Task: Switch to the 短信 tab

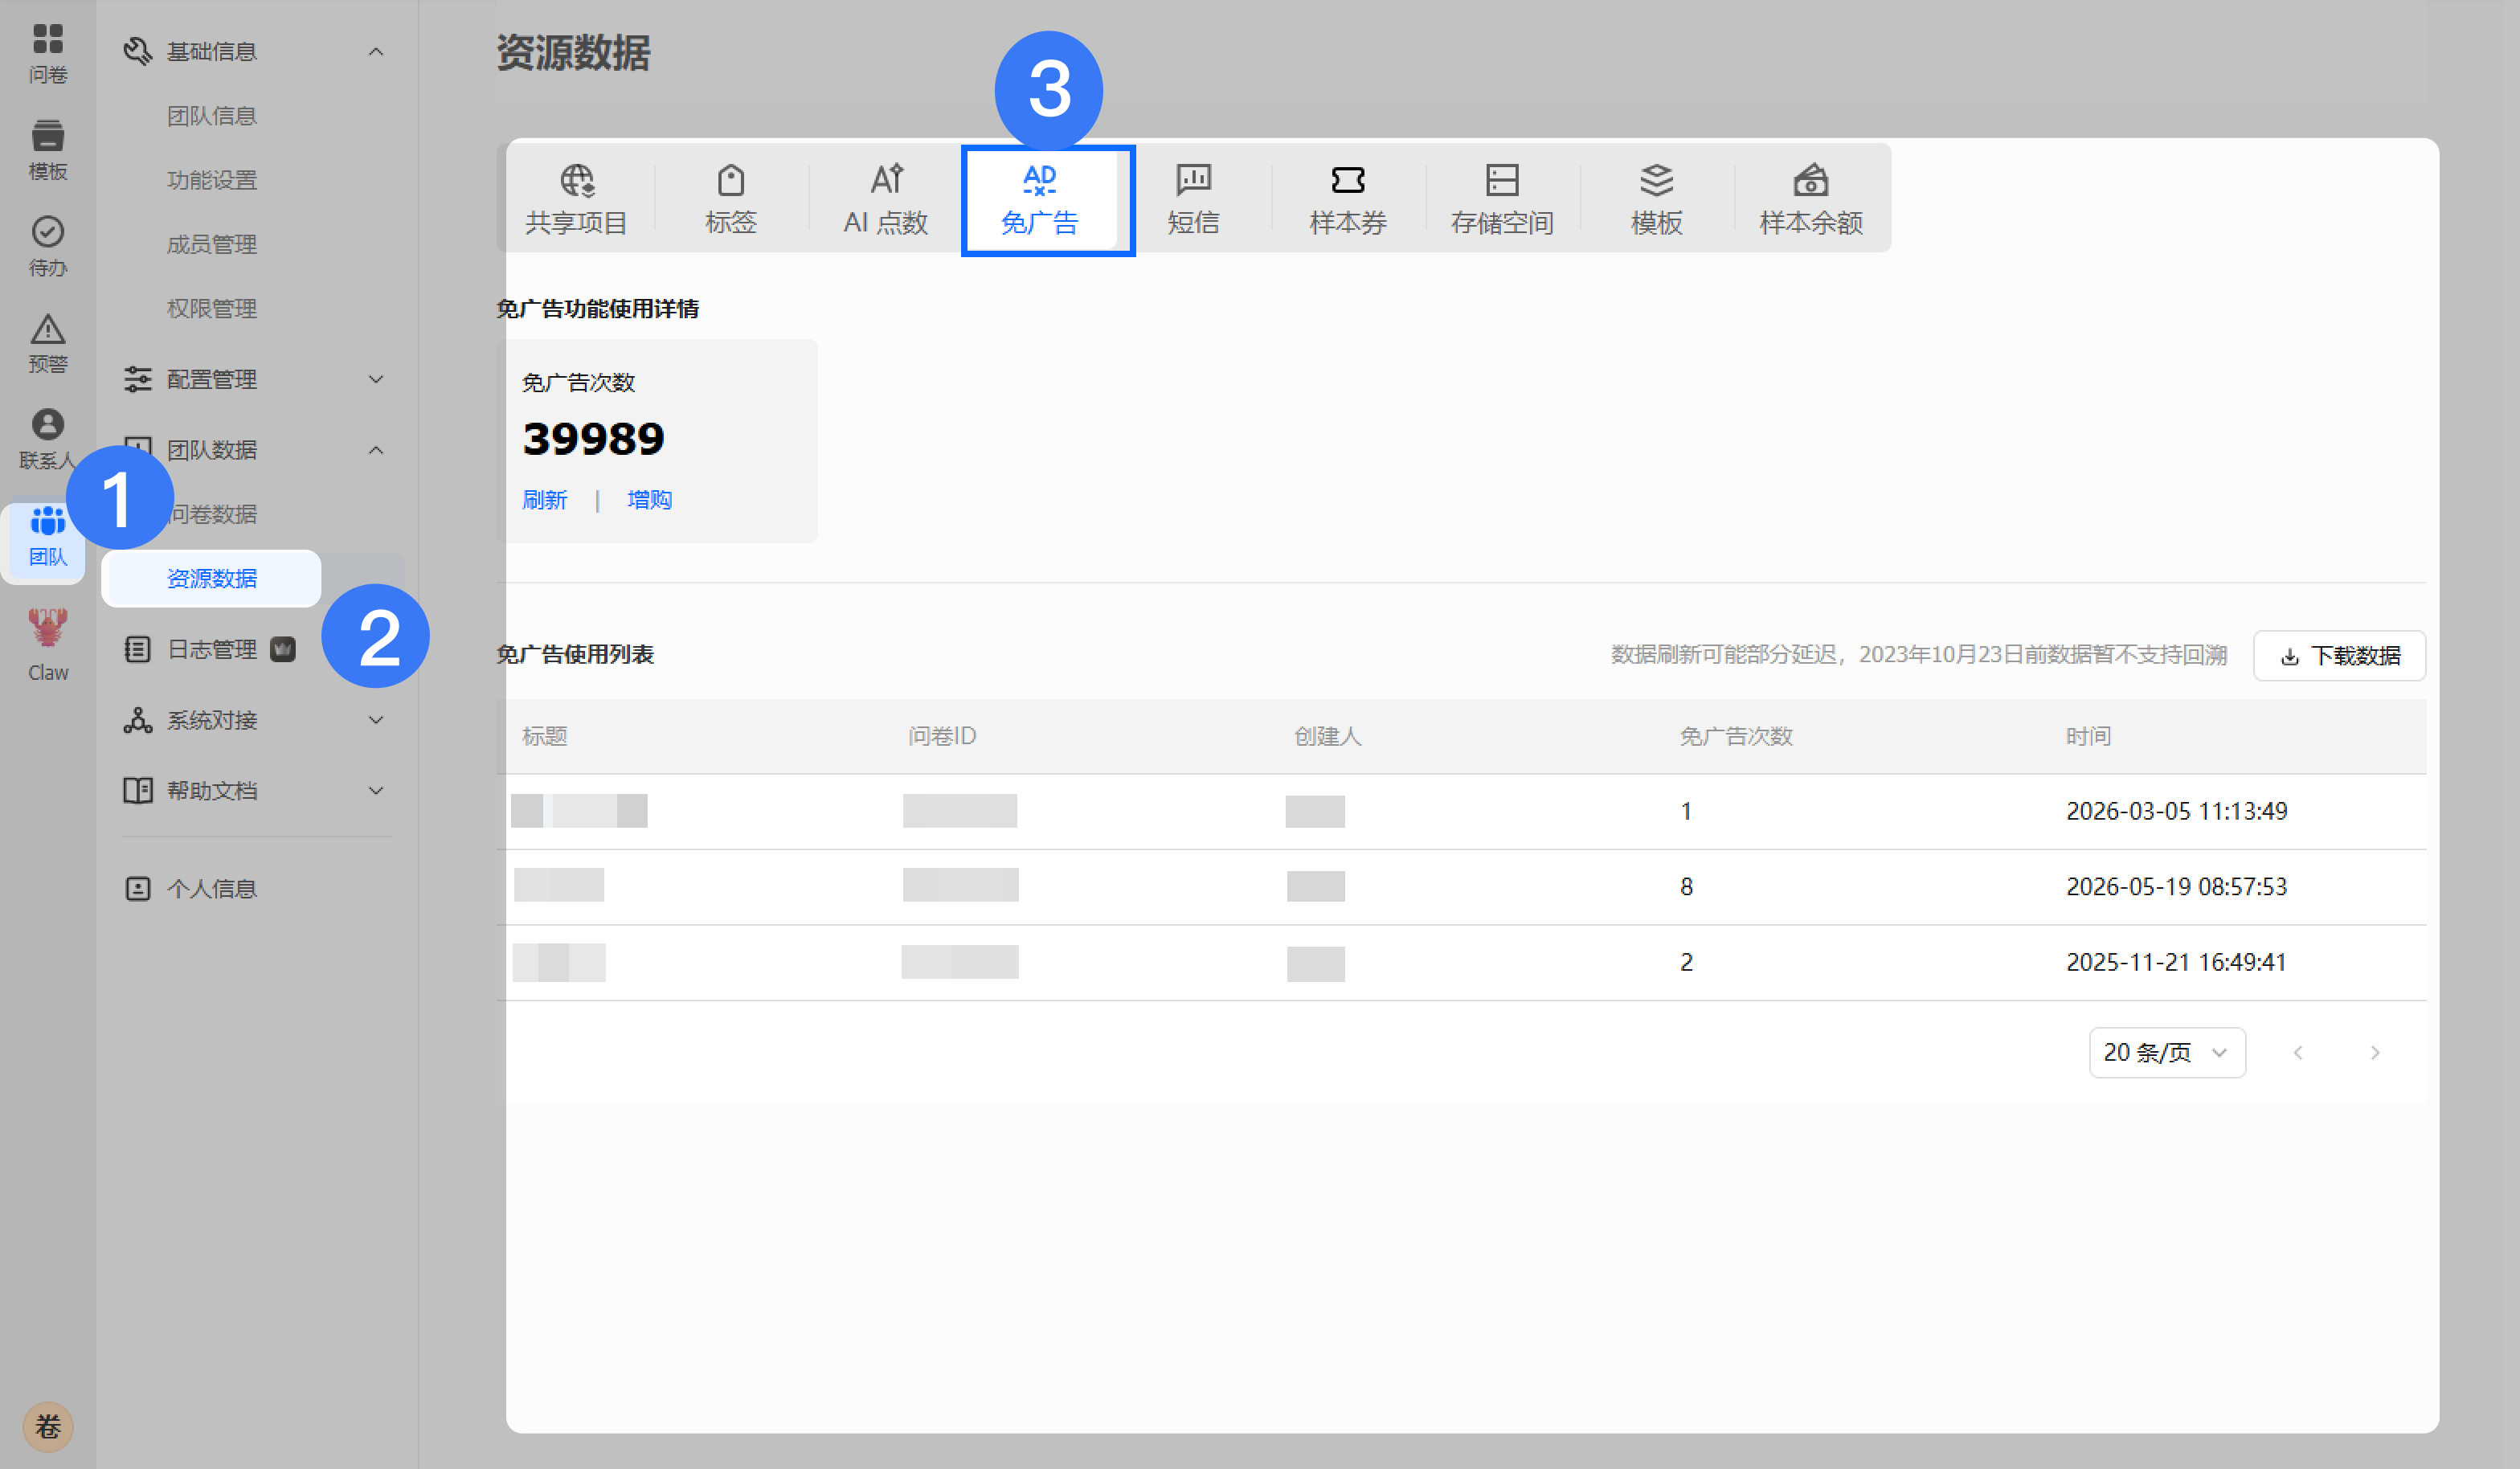Action: [1194, 198]
